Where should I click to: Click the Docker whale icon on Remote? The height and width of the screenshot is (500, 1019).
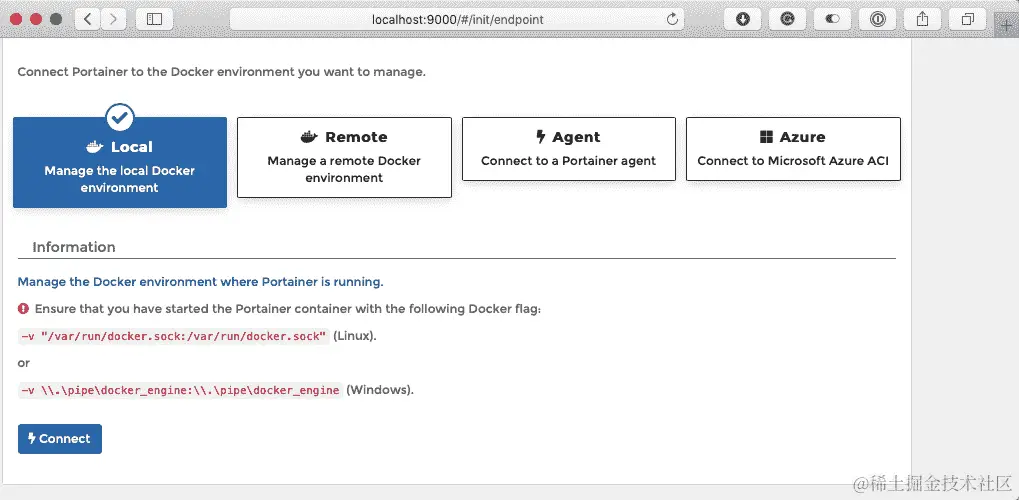[x=309, y=137]
